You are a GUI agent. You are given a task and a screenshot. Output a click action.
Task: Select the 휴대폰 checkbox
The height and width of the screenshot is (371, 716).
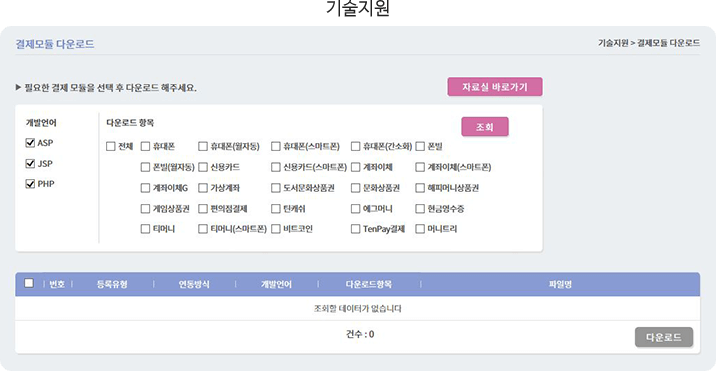pyautogui.click(x=145, y=147)
